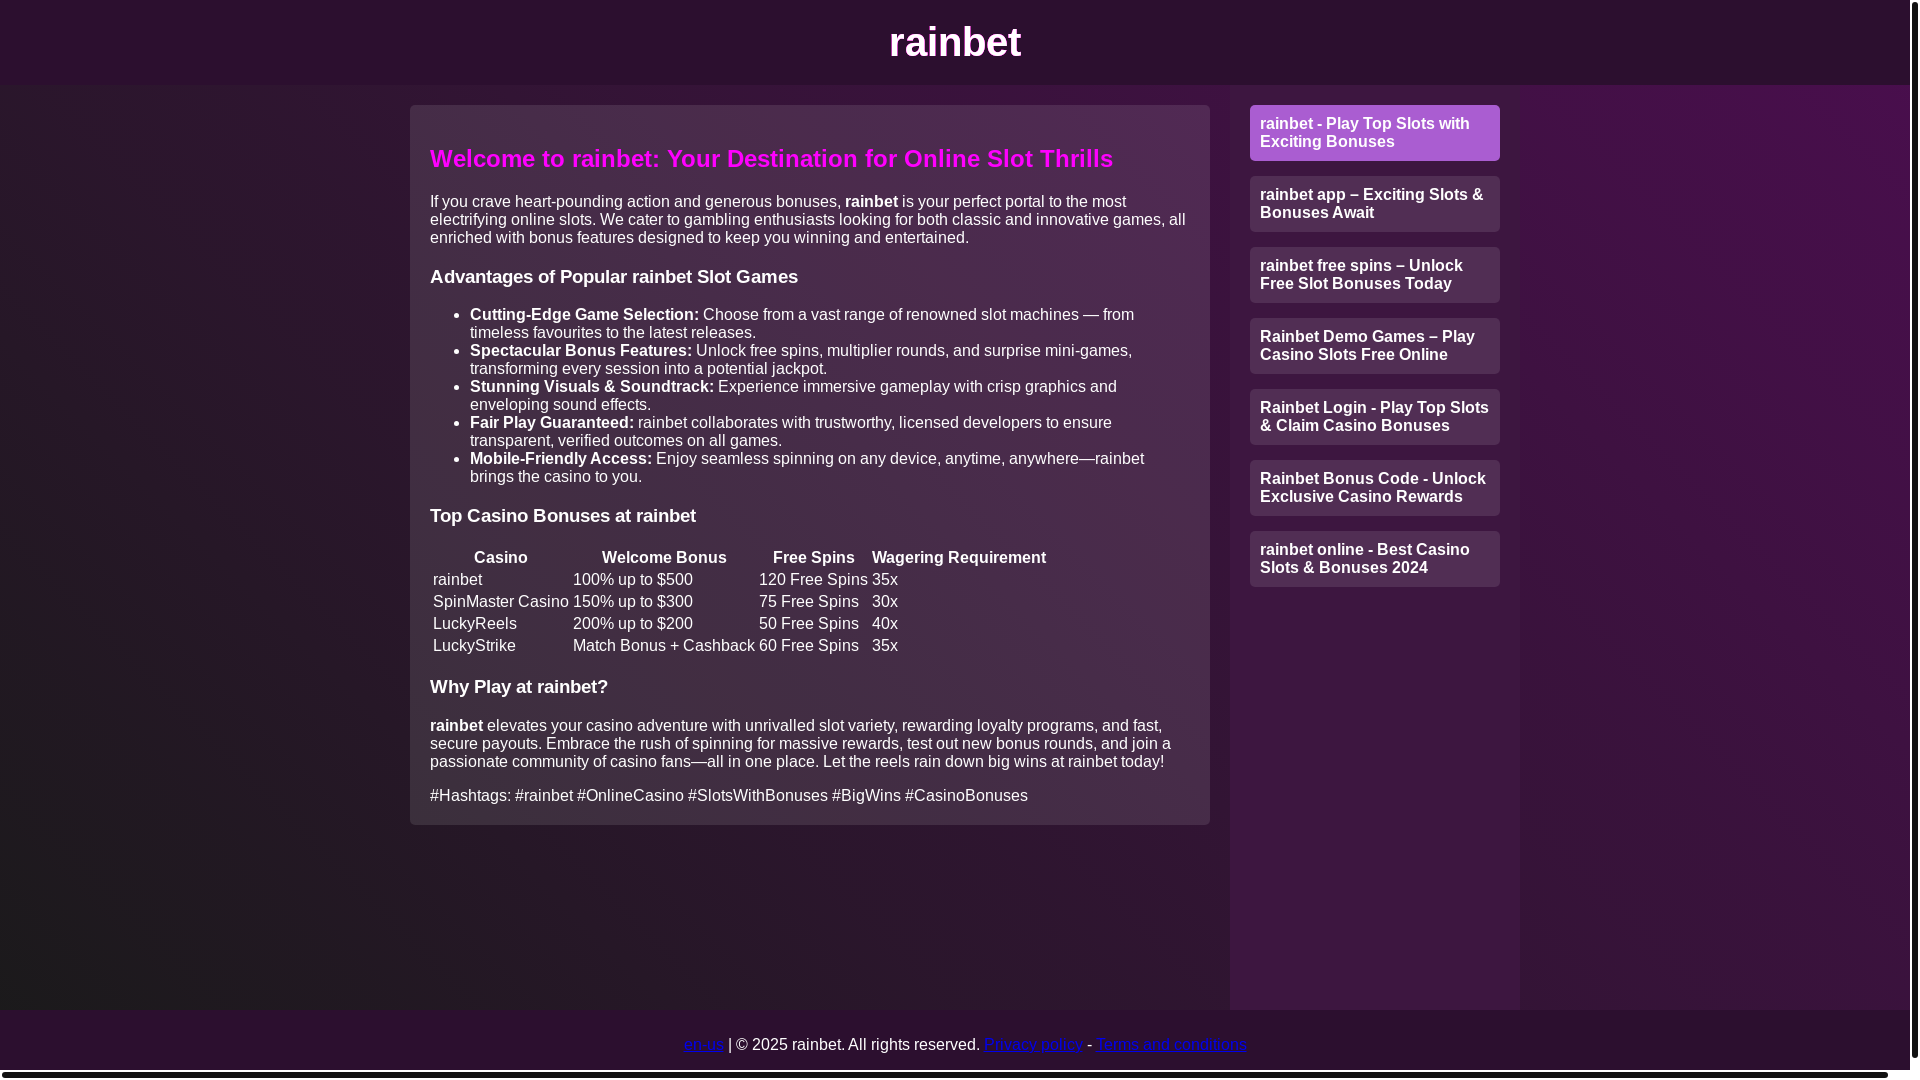The image size is (1920, 1080).
Task: Click the '100% up to $500' cell
Action: tap(633, 580)
